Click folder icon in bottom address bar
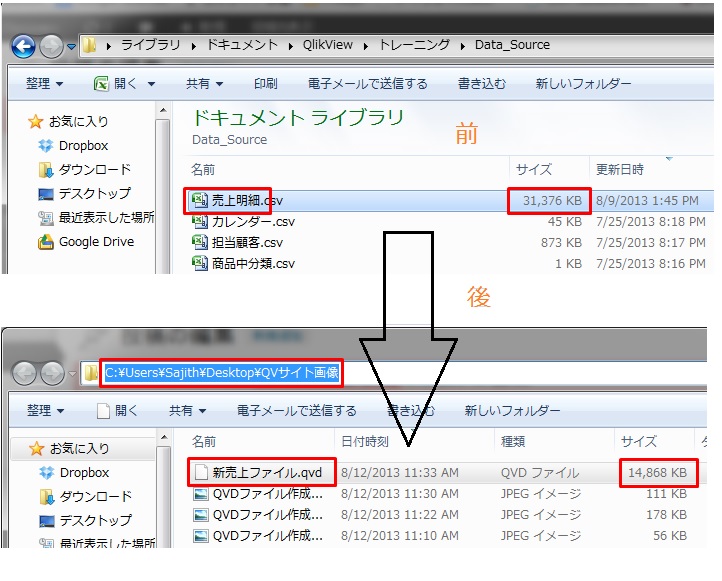This screenshot has height=581, width=722. 91,373
